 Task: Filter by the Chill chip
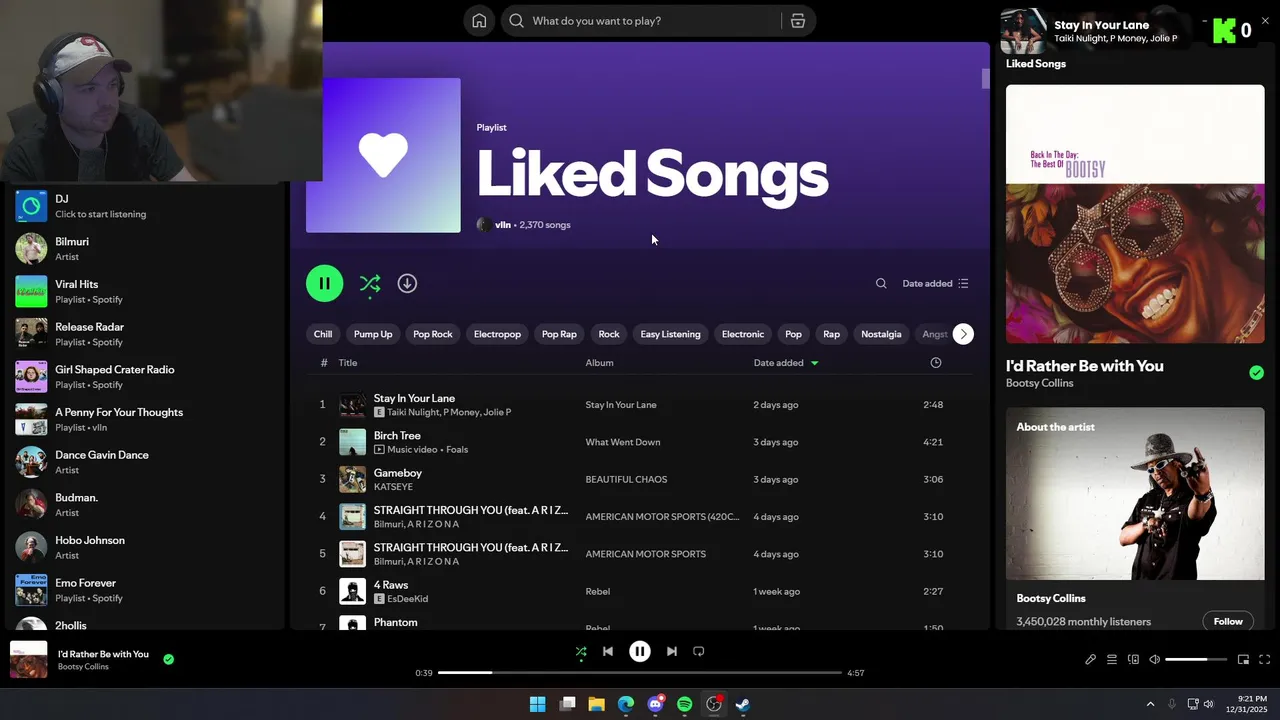click(x=323, y=334)
